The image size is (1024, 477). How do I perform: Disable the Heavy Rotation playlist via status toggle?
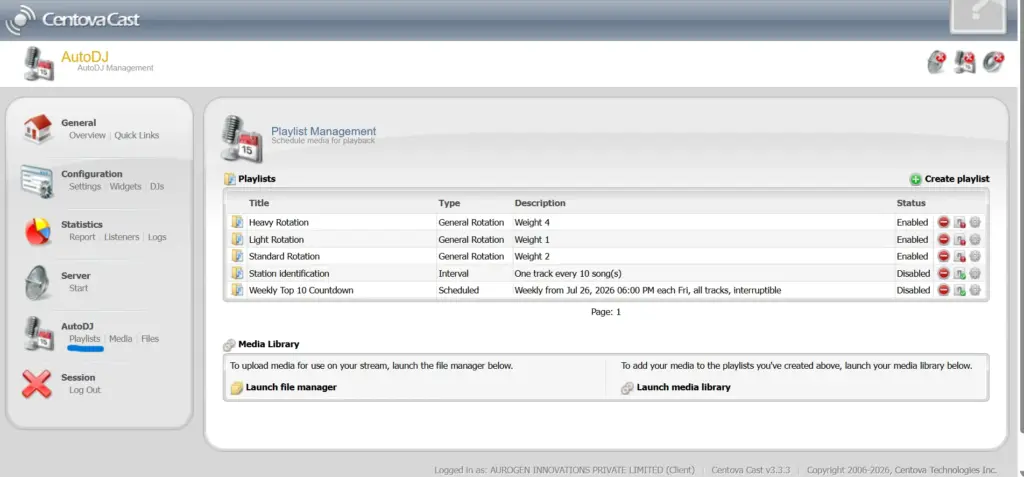pyautogui.click(x=959, y=223)
